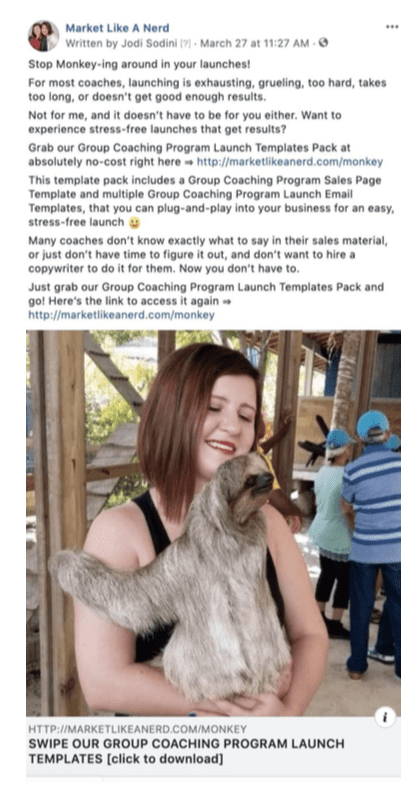Open the marketlikeanerd.com/monkey link after 'right here'
Image resolution: width=405 pixels, height=789 pixels.
290,162
